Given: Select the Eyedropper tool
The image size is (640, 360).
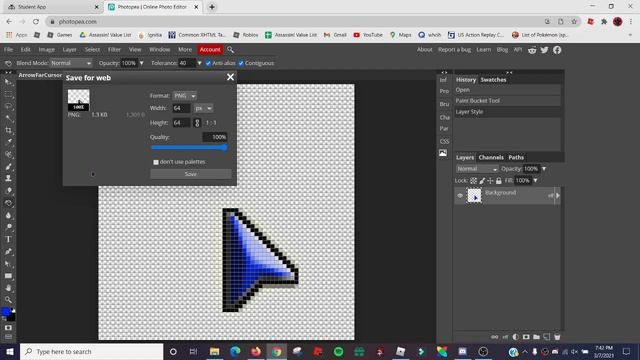Looking at the screenshot, I should point(8,142).
